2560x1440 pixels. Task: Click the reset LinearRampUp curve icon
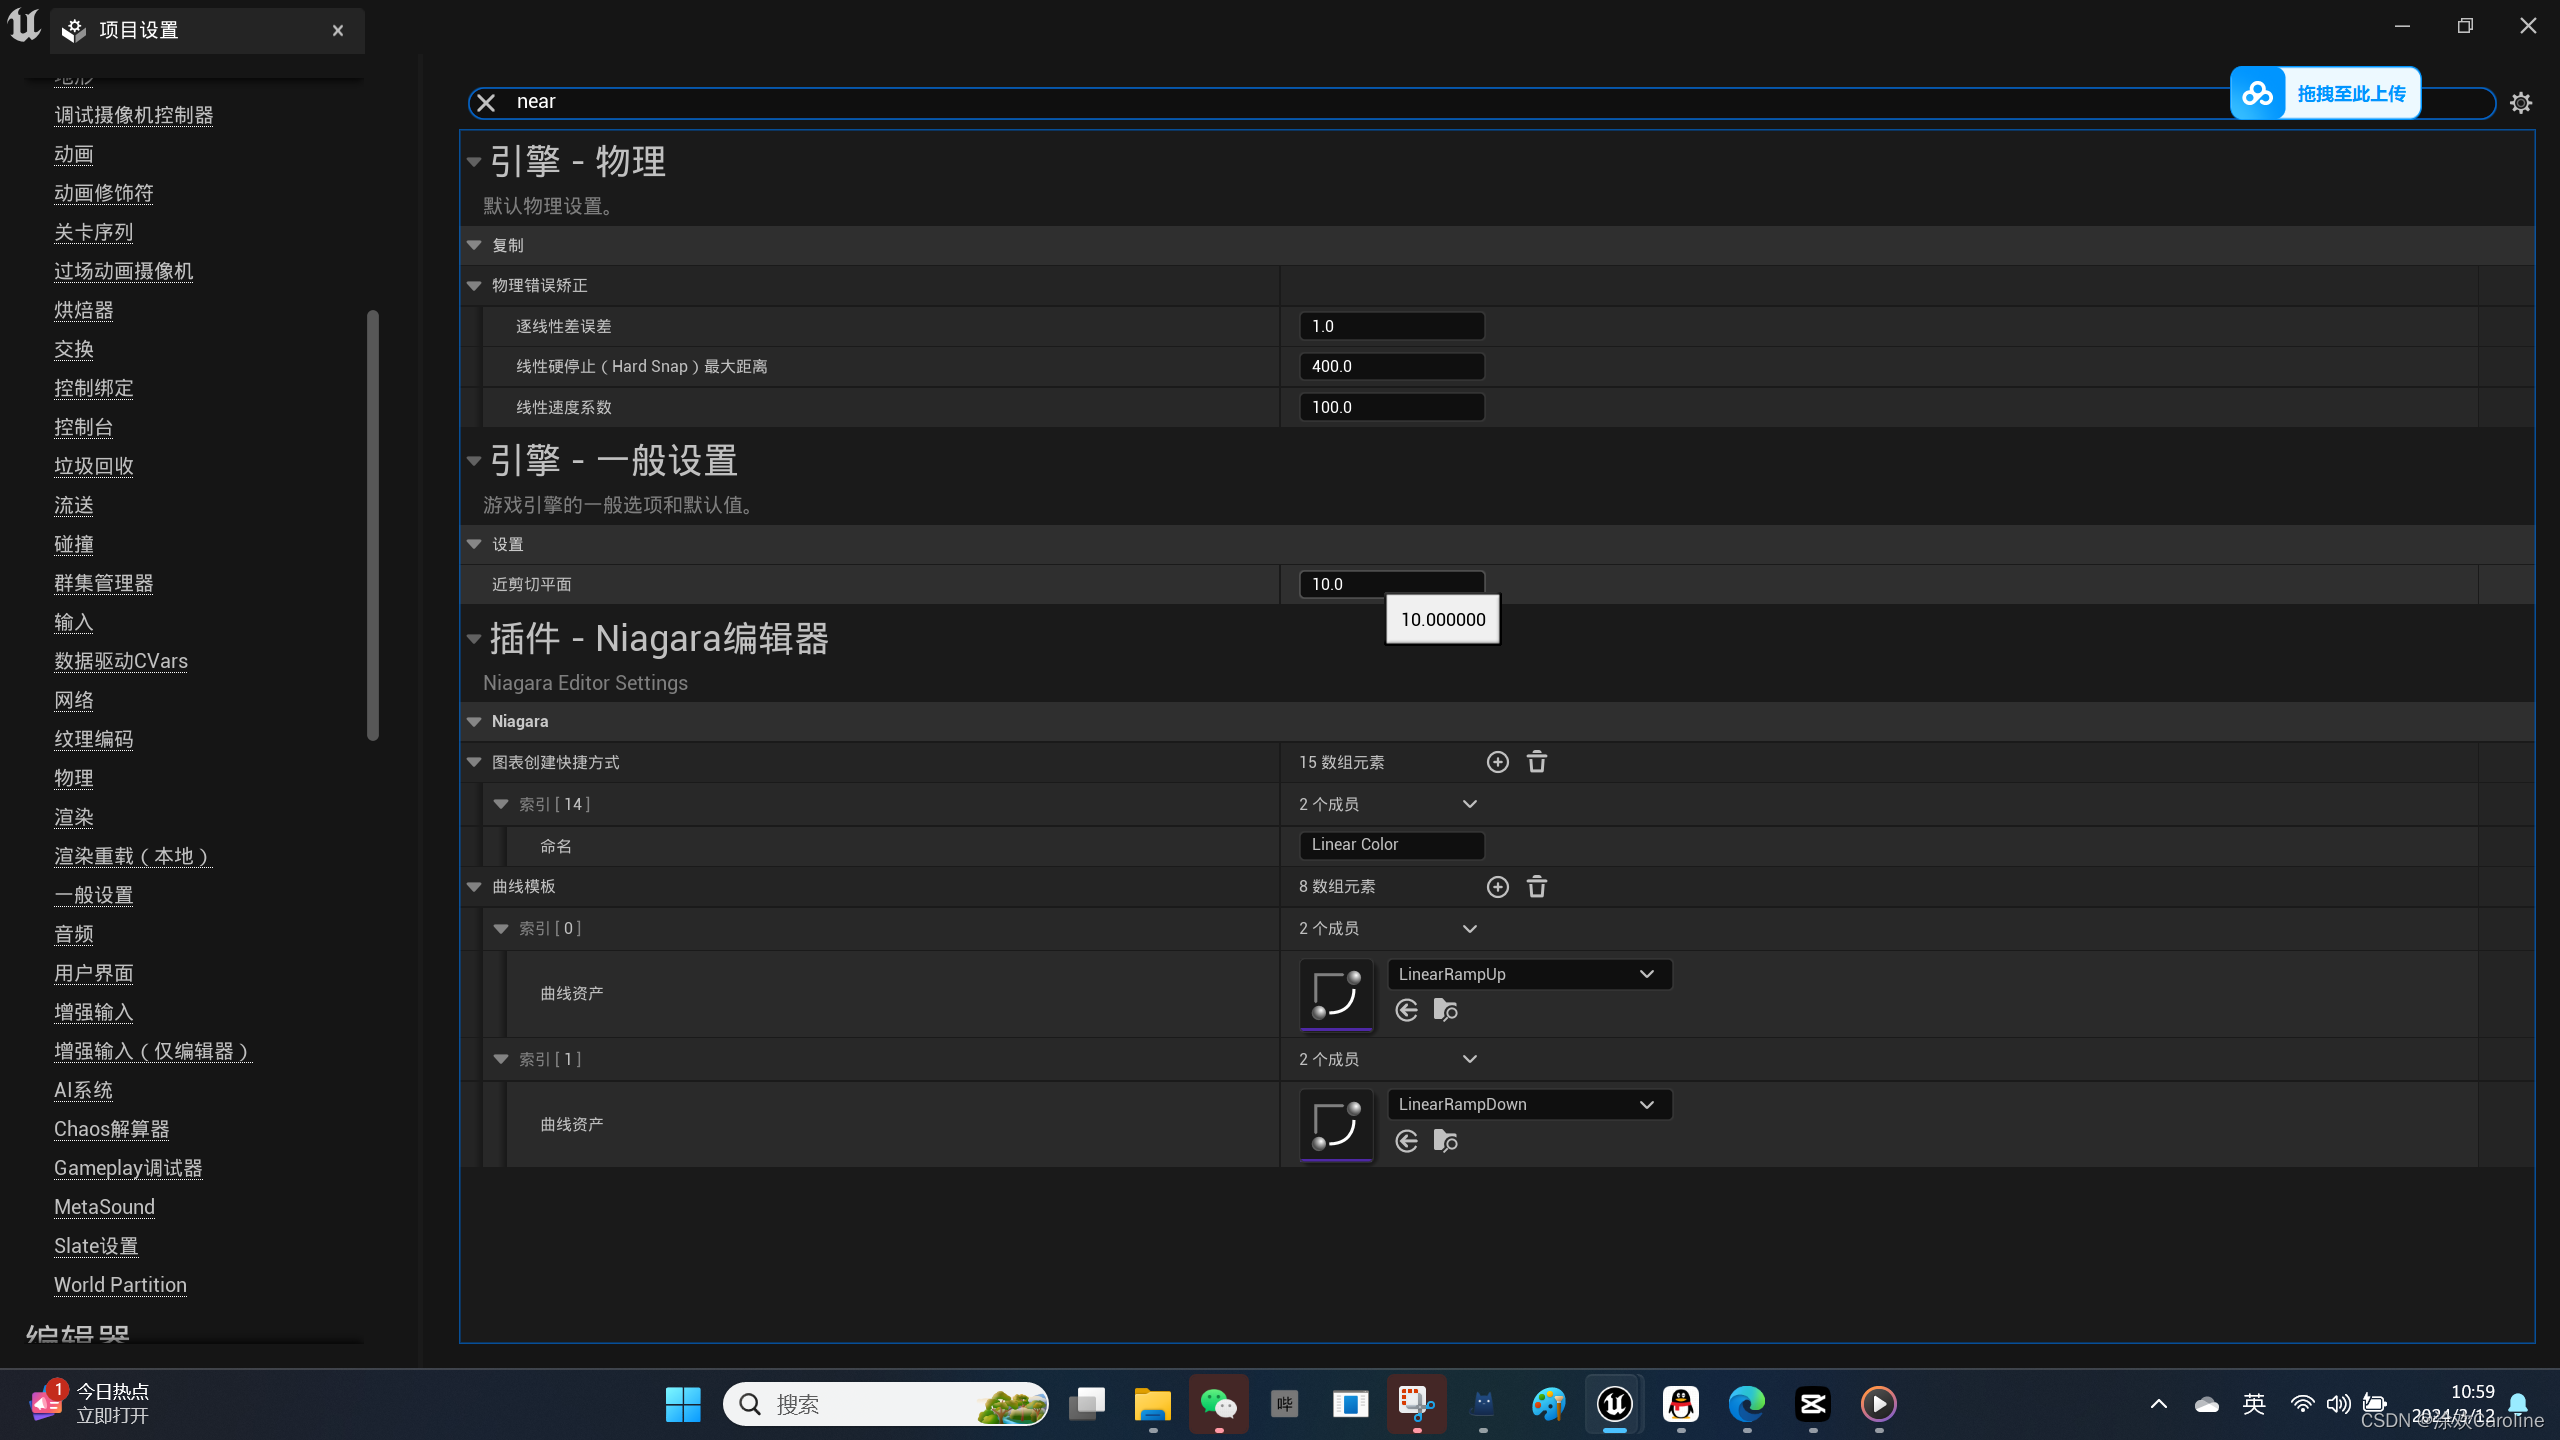pyautogui.click(x=1407, y=1009)
